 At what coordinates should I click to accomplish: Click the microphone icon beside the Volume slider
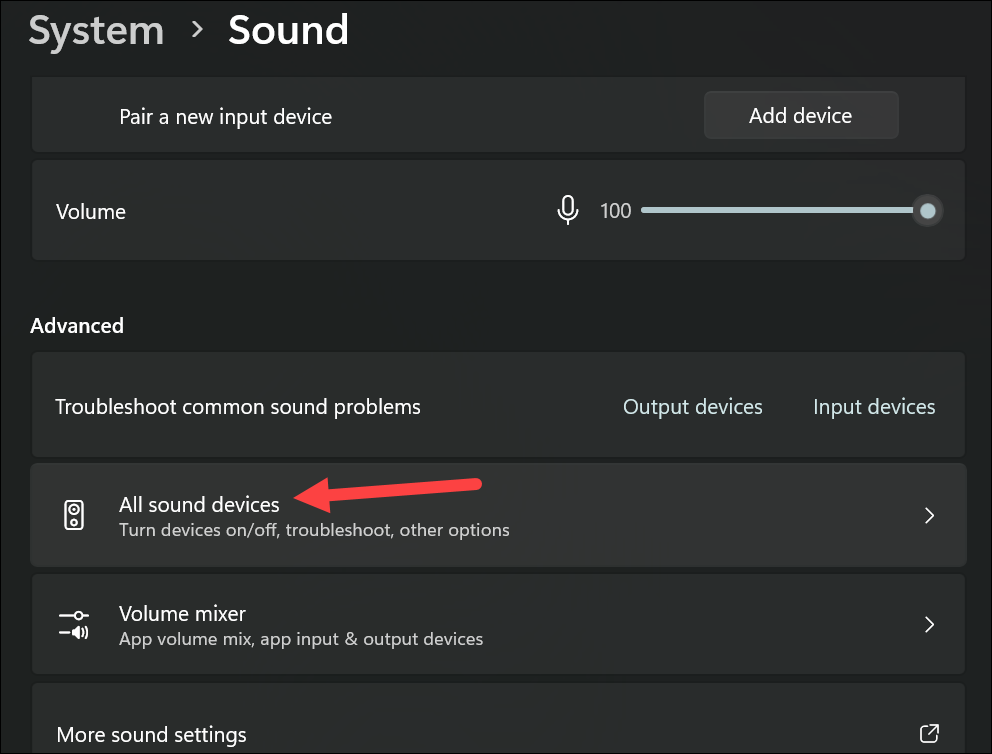(567, 210)
